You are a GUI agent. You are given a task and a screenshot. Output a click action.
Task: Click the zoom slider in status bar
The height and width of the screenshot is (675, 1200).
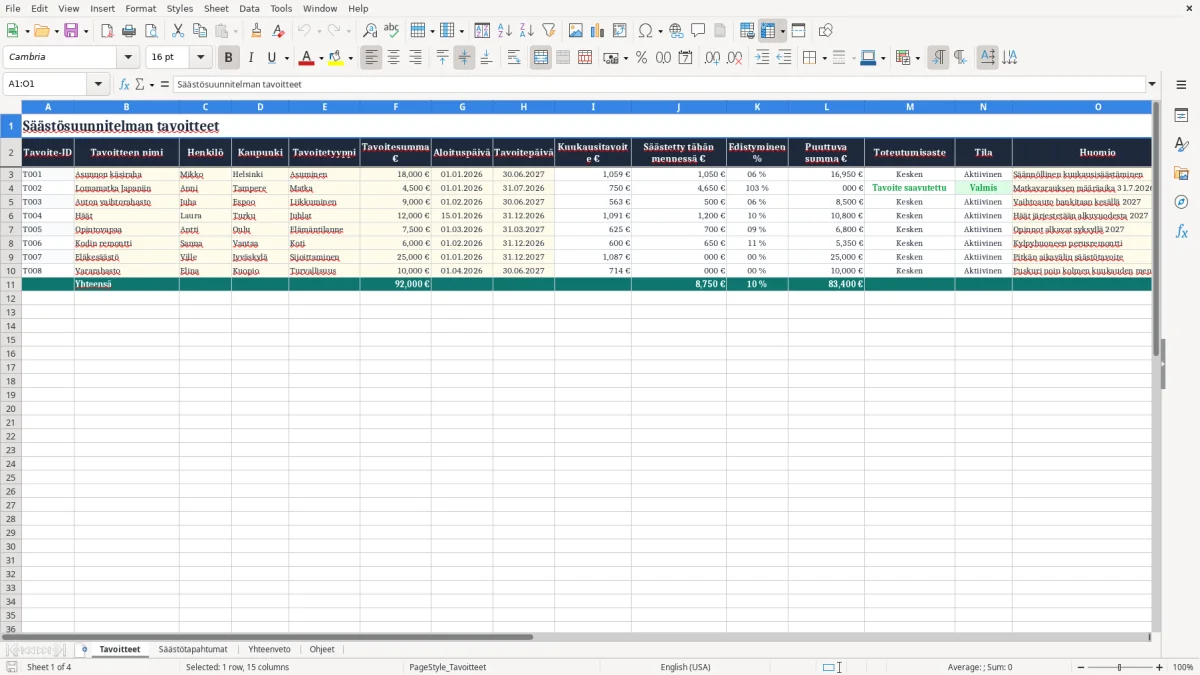tap(1120, 667)
